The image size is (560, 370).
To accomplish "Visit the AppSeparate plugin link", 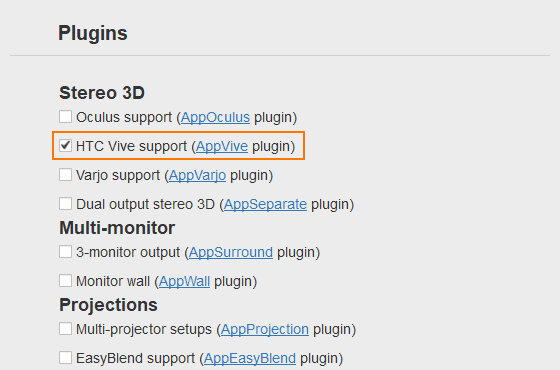I will (x=265, y=204).
